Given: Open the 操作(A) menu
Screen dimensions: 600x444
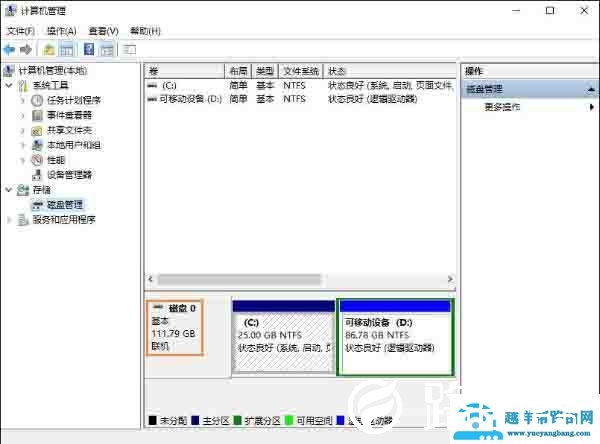Looking at the screenshot, I should click(61, 31).
